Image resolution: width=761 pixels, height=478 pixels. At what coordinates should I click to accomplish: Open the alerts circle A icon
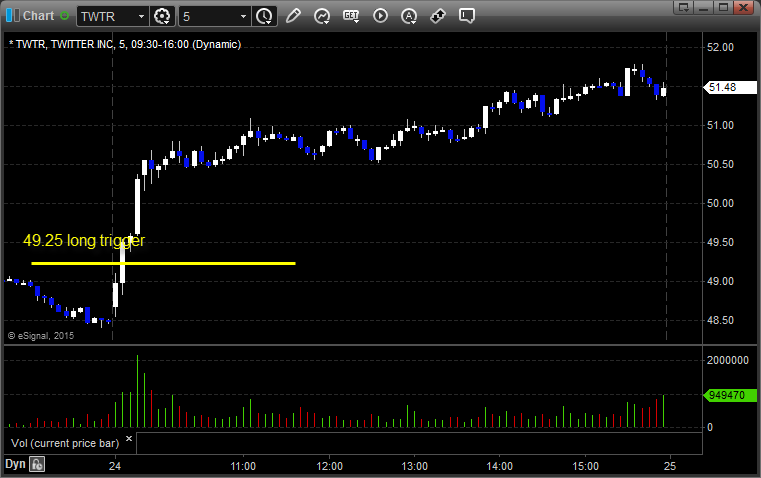coord(409,16)
